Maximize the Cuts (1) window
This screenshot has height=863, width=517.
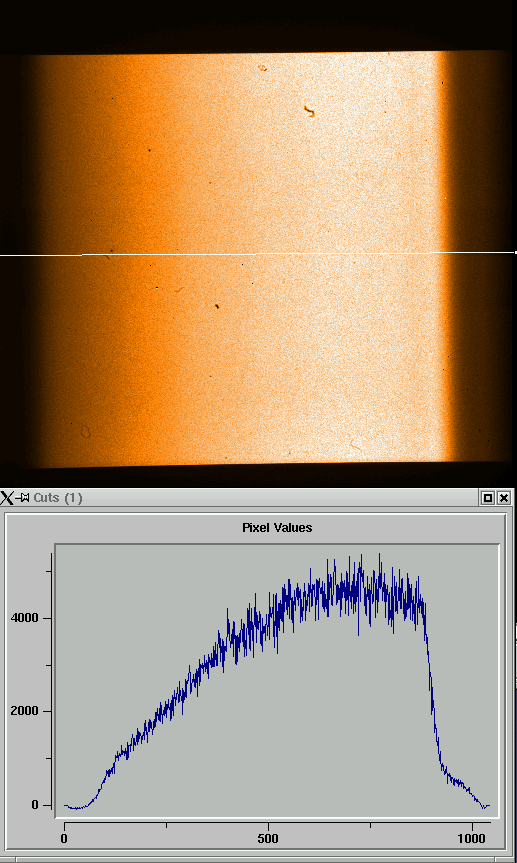(488, 498)
